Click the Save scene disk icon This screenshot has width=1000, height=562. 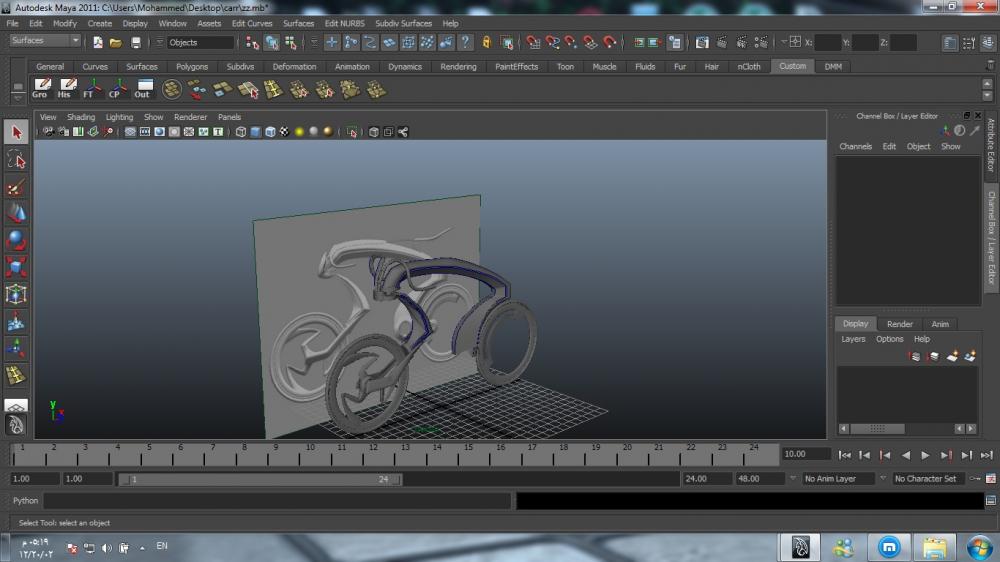136,42
